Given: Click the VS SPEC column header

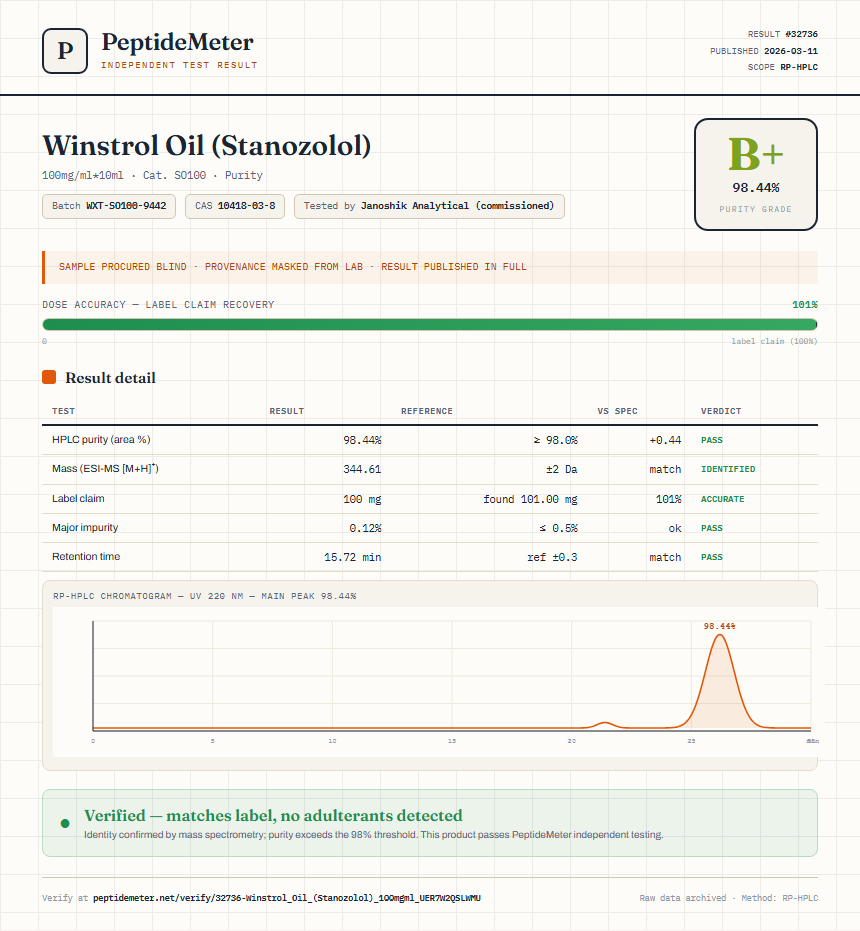Looking at the screenshot, I should click(617, 411).
